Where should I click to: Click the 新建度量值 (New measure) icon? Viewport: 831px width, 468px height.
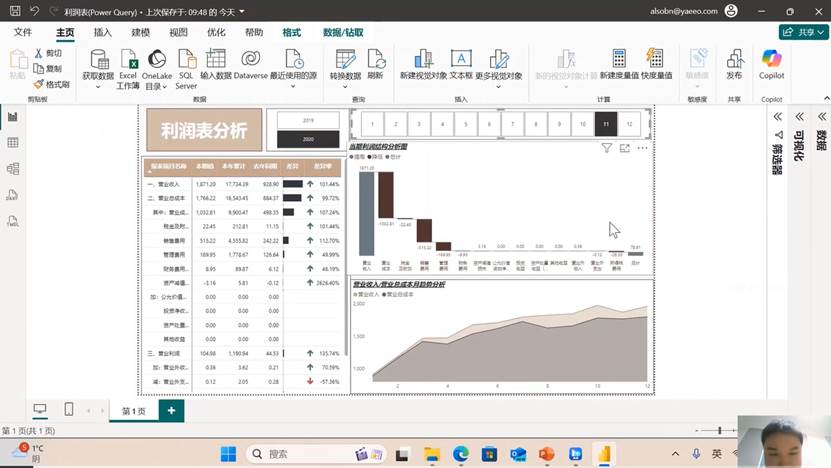tap(619, 60)
